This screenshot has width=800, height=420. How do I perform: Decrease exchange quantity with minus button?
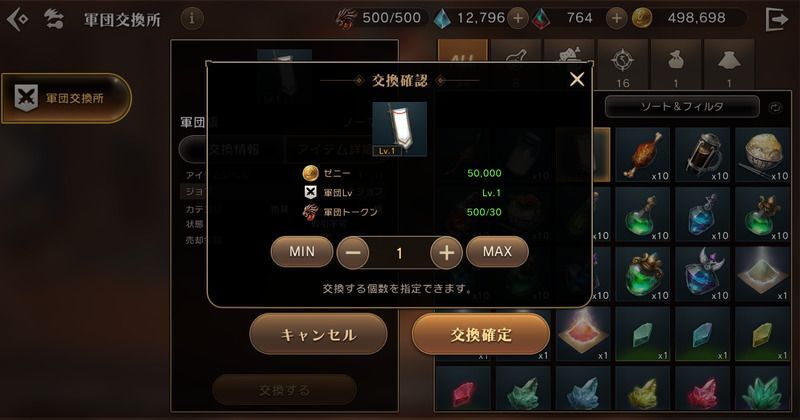click(x=353, y=253)
